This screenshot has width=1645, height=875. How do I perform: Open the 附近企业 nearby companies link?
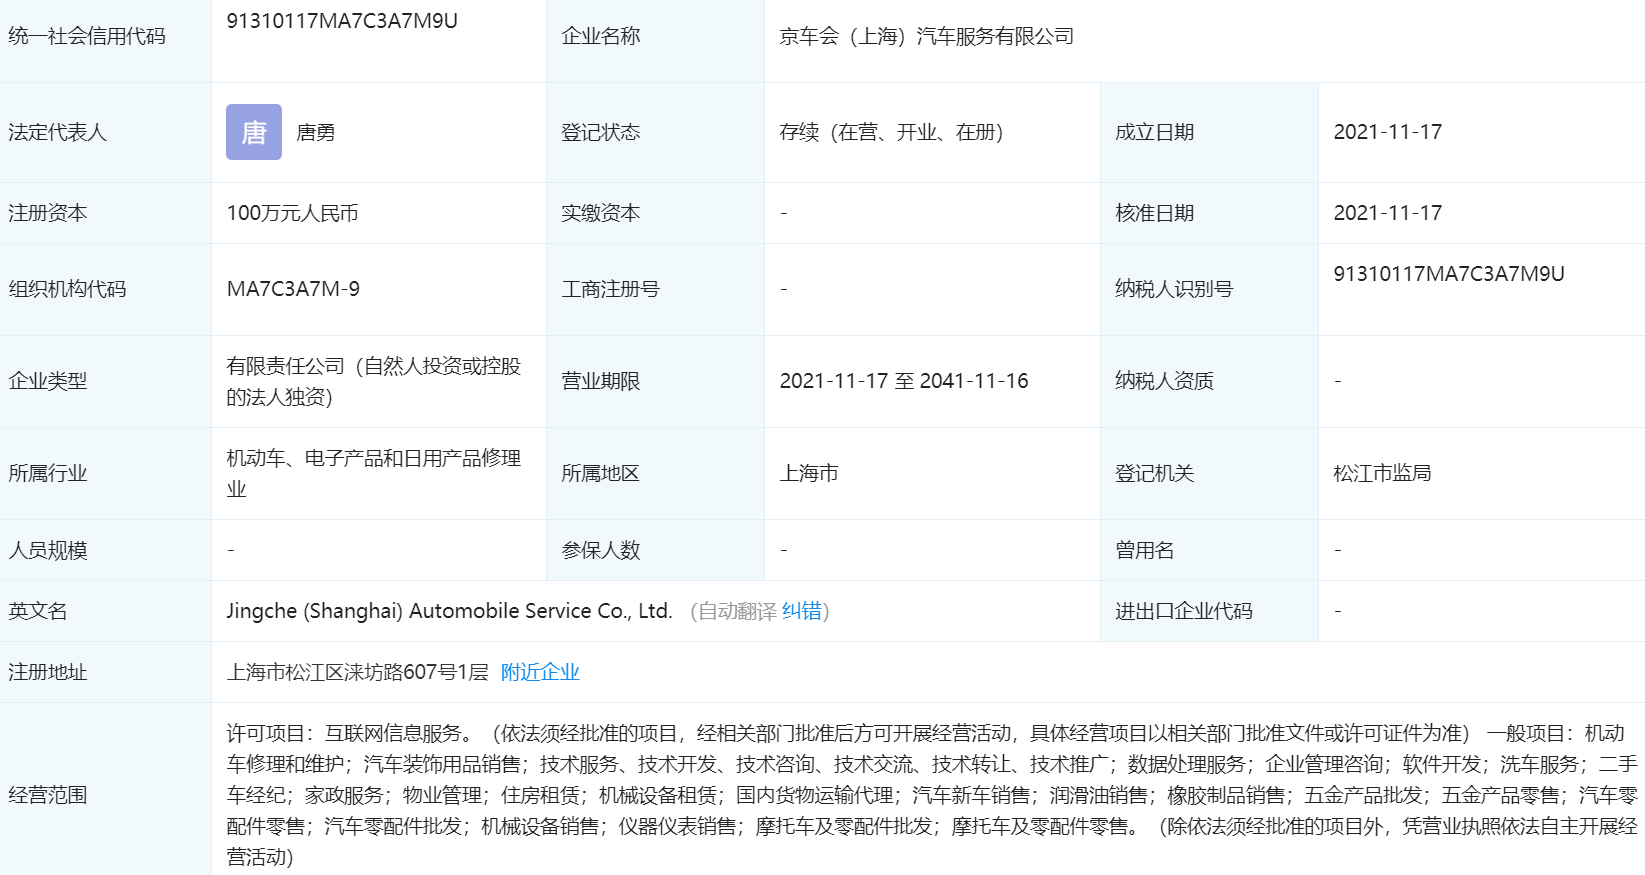point(540,672)
